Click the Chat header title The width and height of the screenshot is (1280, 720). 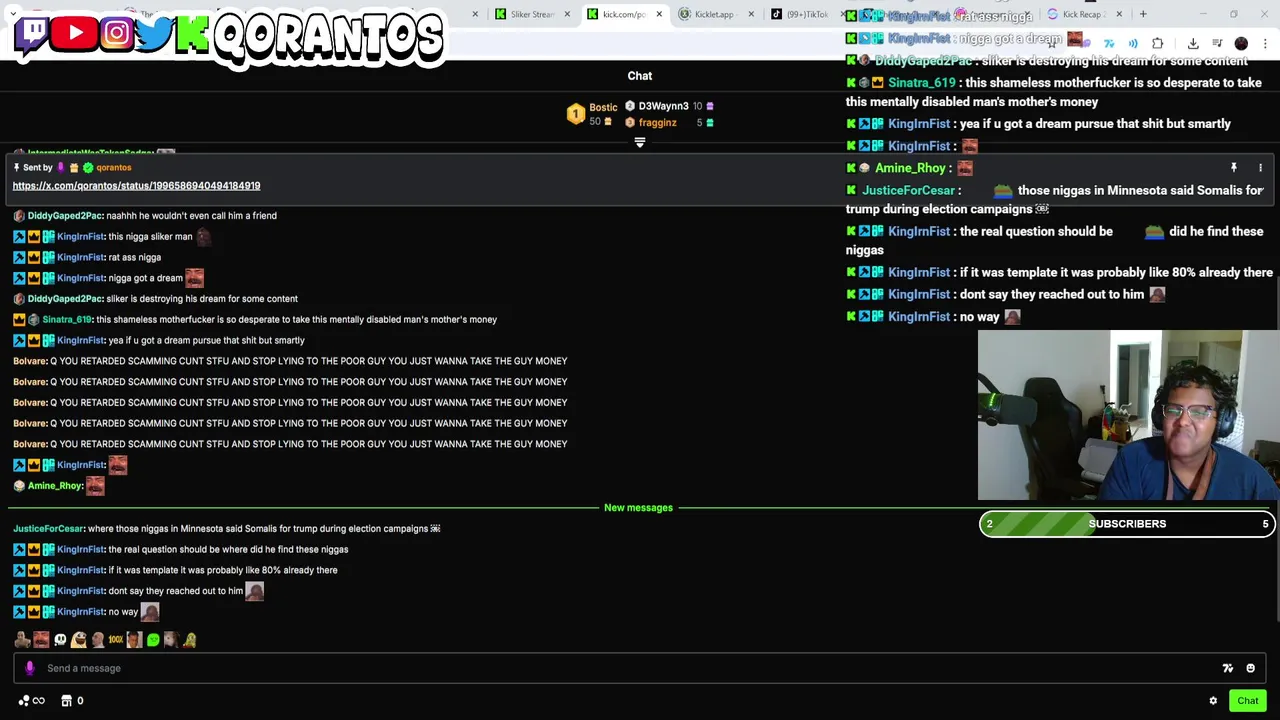[640, 76]
